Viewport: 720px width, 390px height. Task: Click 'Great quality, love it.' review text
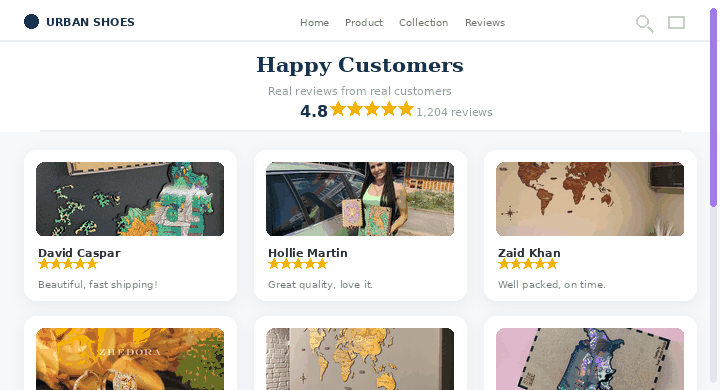[321, 285]
